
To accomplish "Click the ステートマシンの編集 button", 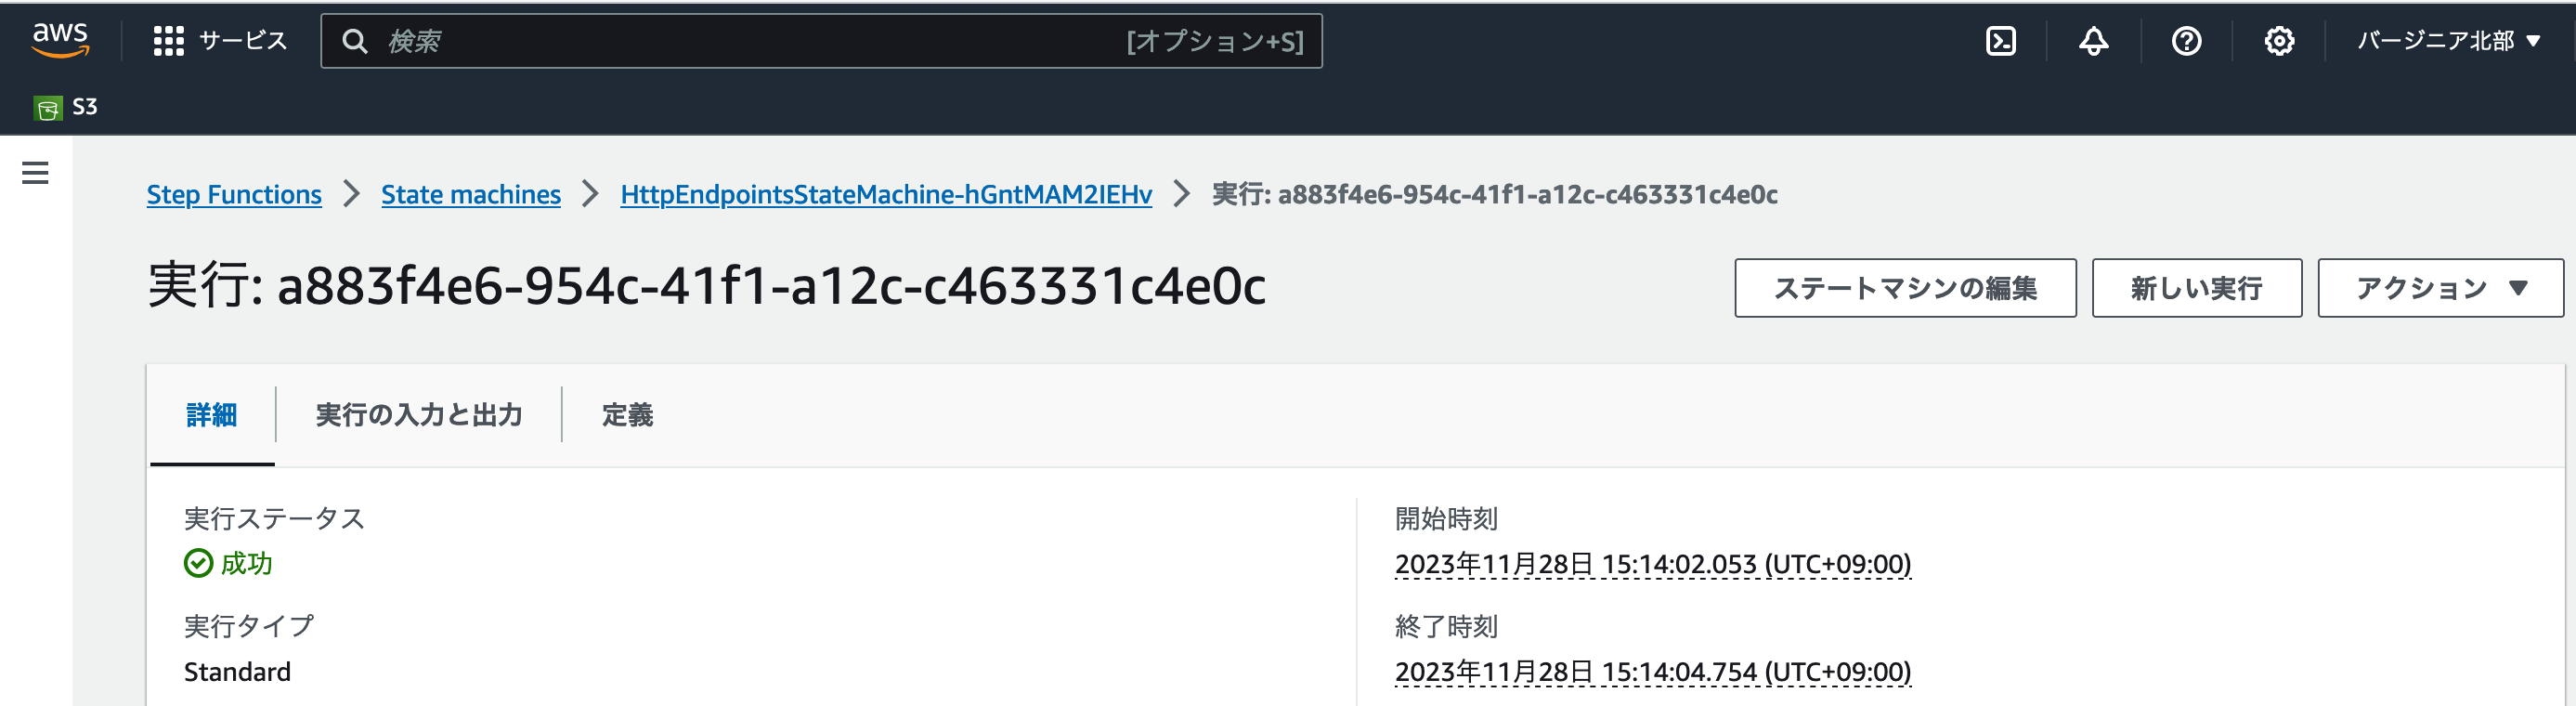I will [x=1905, y=287].
